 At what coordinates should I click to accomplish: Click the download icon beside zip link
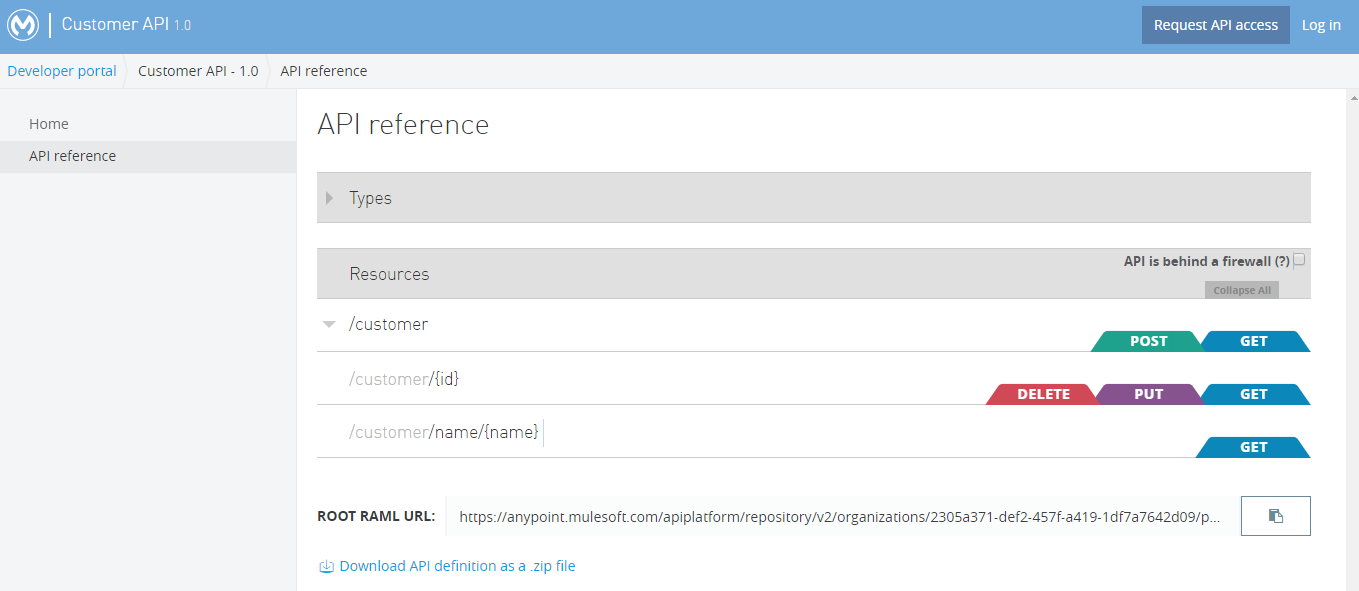(326, 566)
